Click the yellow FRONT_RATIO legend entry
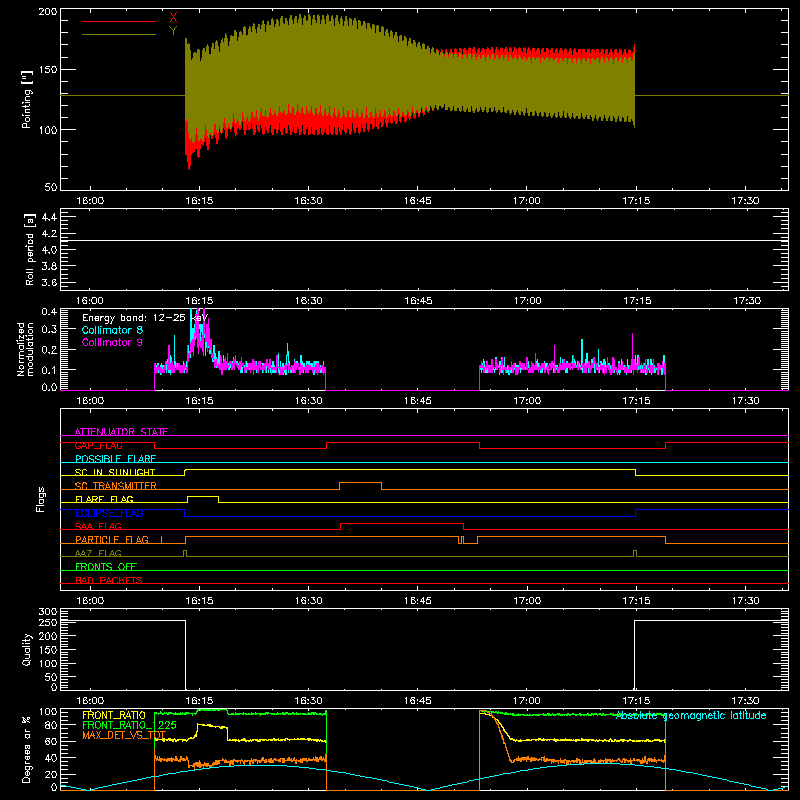 (114, 715)
